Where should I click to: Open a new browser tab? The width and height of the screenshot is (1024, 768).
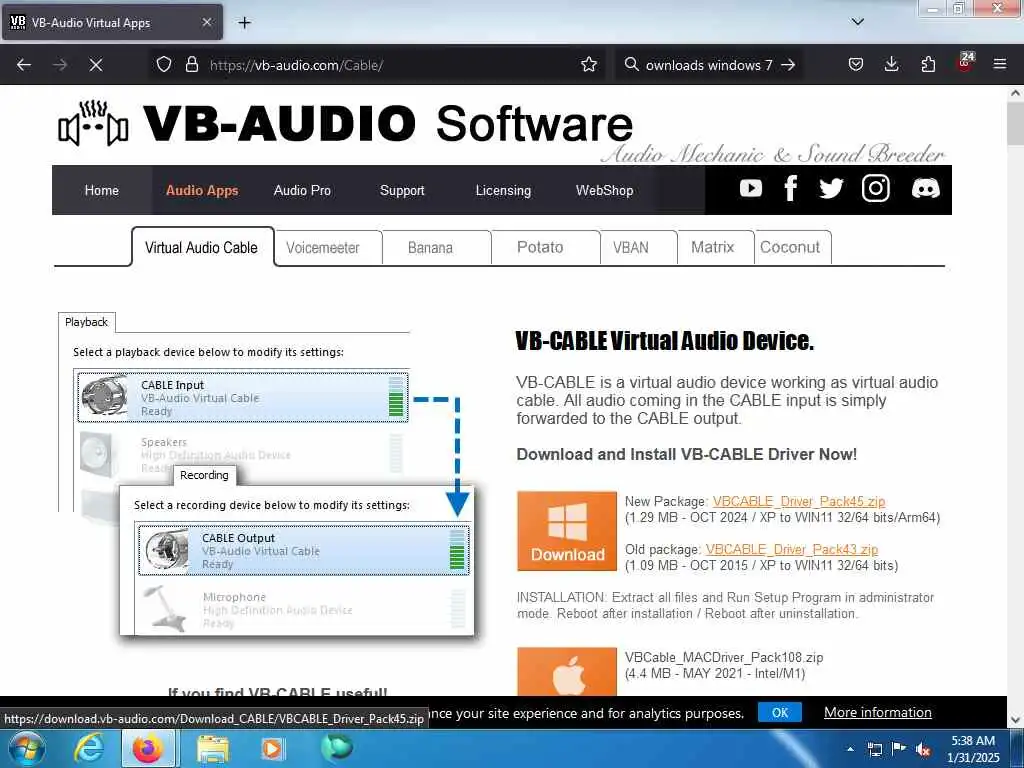pyautogui.click(x=244, y=23)
